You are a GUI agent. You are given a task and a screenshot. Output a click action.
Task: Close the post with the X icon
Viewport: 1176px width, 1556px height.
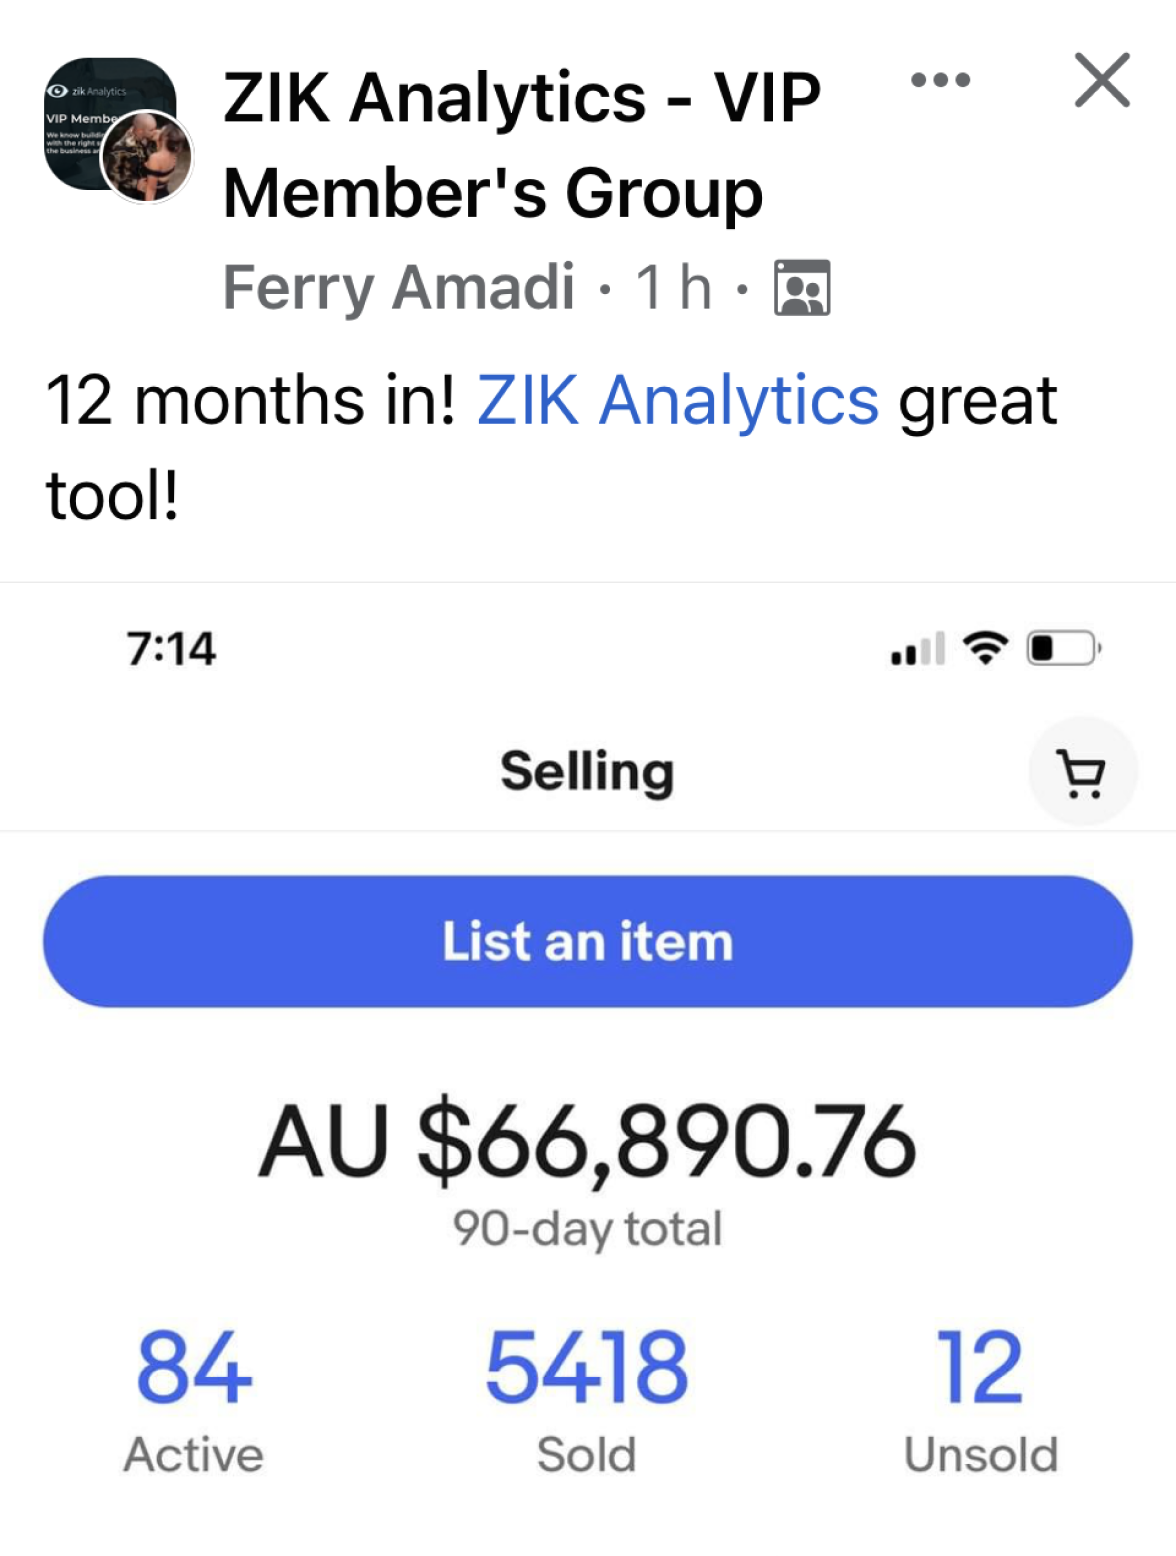coord(1102,80)
